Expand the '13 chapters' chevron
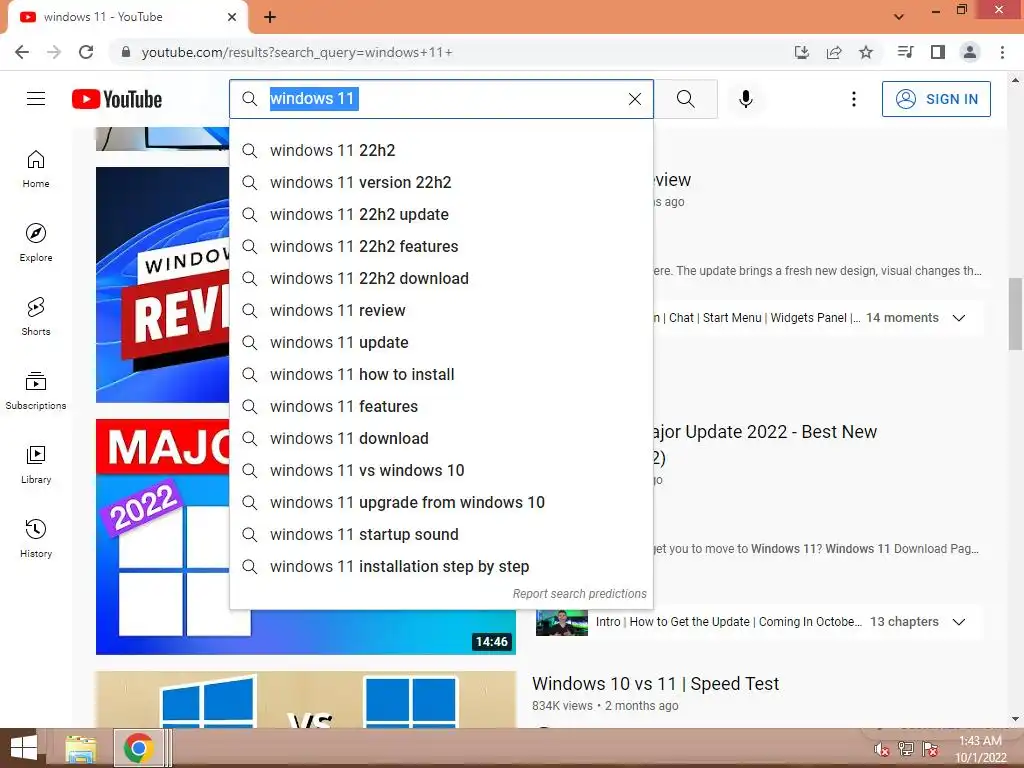Screen dimensions: 1024x768 pos(959,622)
